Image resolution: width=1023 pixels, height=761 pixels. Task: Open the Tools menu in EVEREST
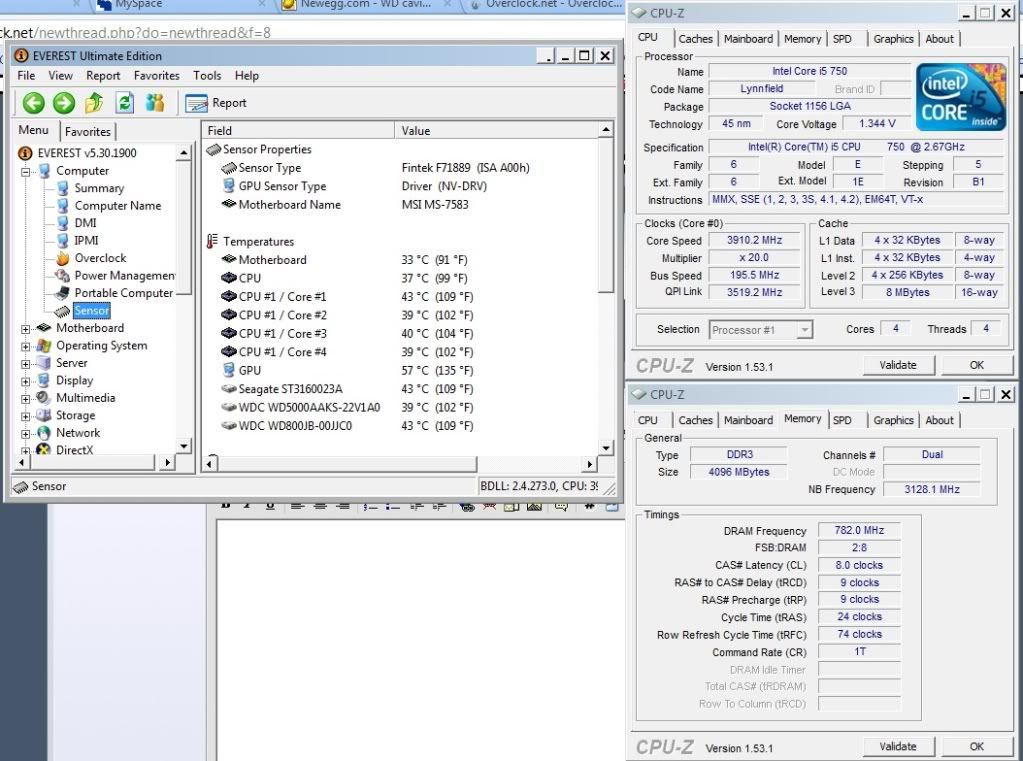(x=207, y=75)
